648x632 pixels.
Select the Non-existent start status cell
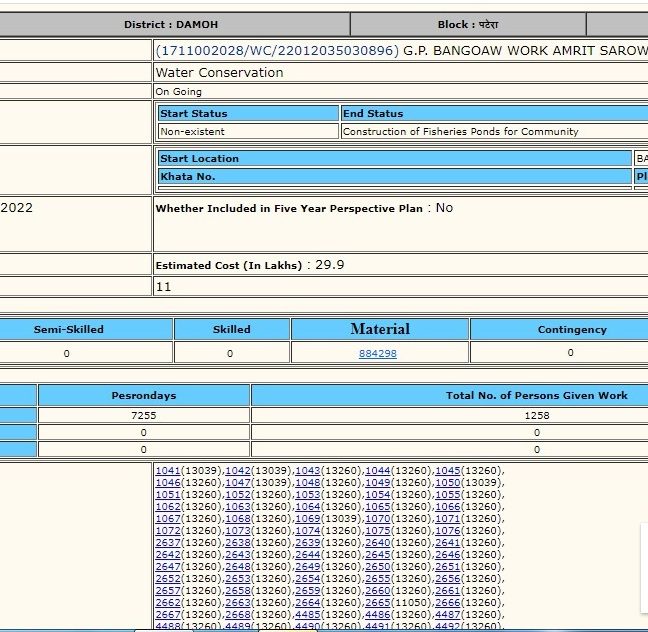pyautogui.click(x=248, y=131)
